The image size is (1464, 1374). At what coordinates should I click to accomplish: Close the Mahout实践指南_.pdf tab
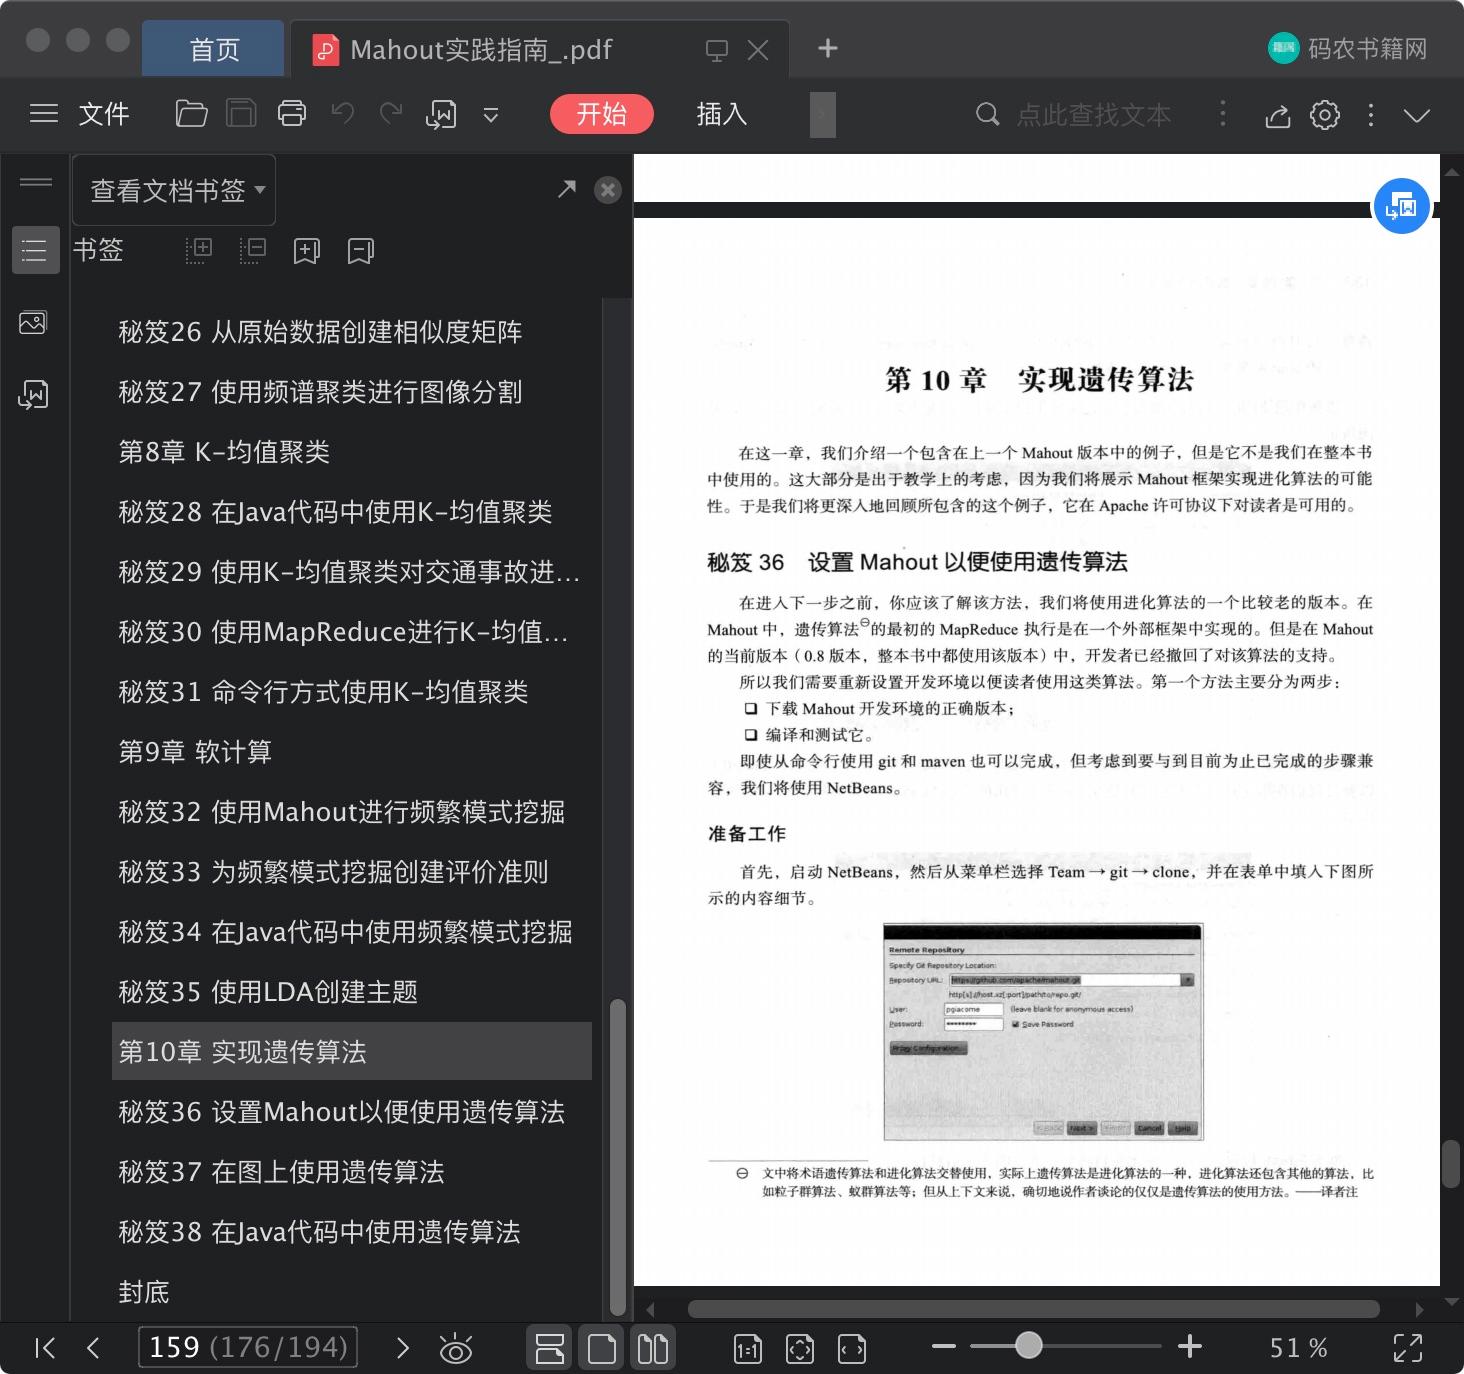click(758, 50)
